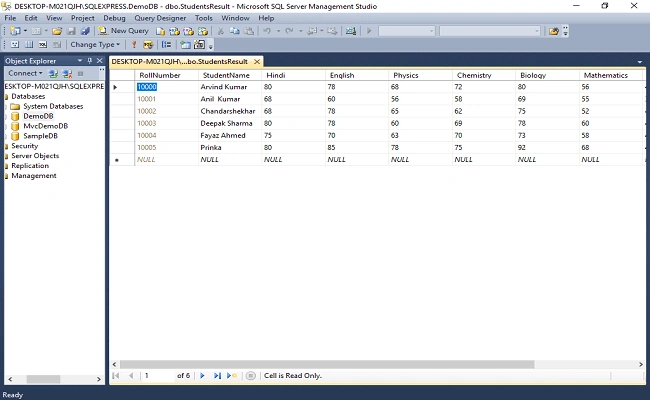The width and height of the screenshot is (650, 400).
Task: Open the Query Designer menu
Action: [x=160, y=18]
